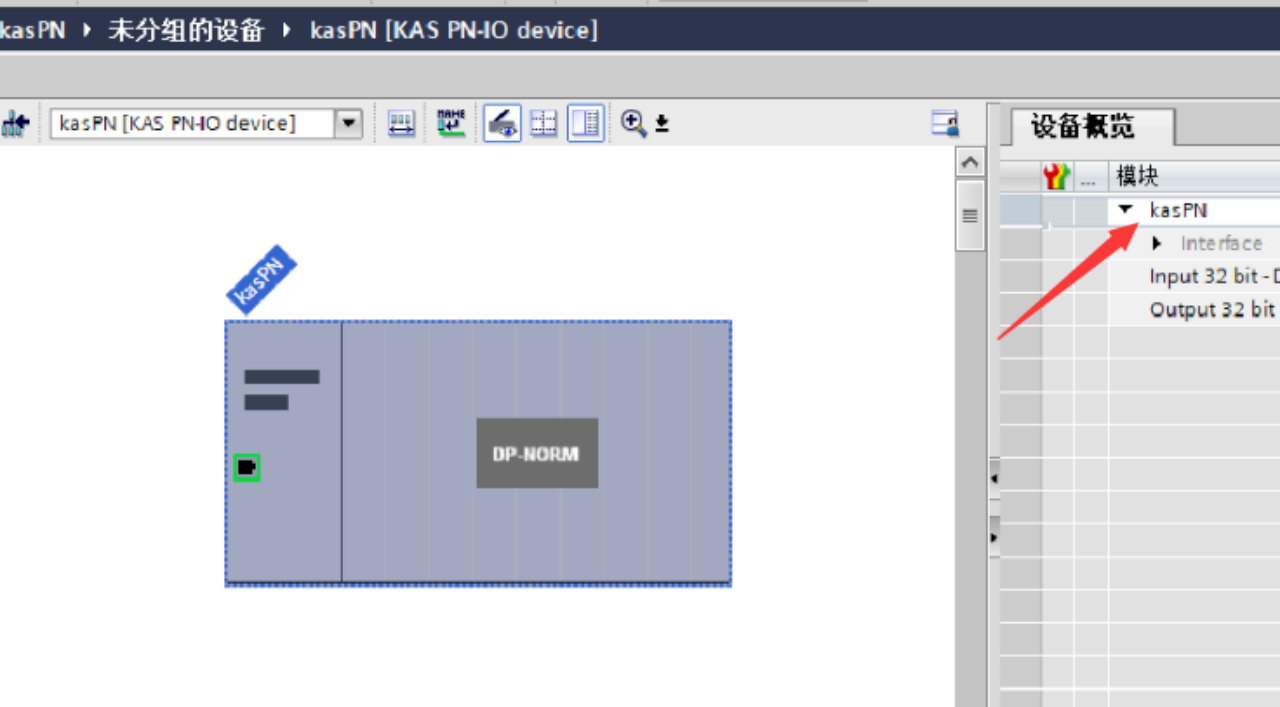Click the 模块 column header
Screen dimensions: 1280x707
tap(1137, 177)
